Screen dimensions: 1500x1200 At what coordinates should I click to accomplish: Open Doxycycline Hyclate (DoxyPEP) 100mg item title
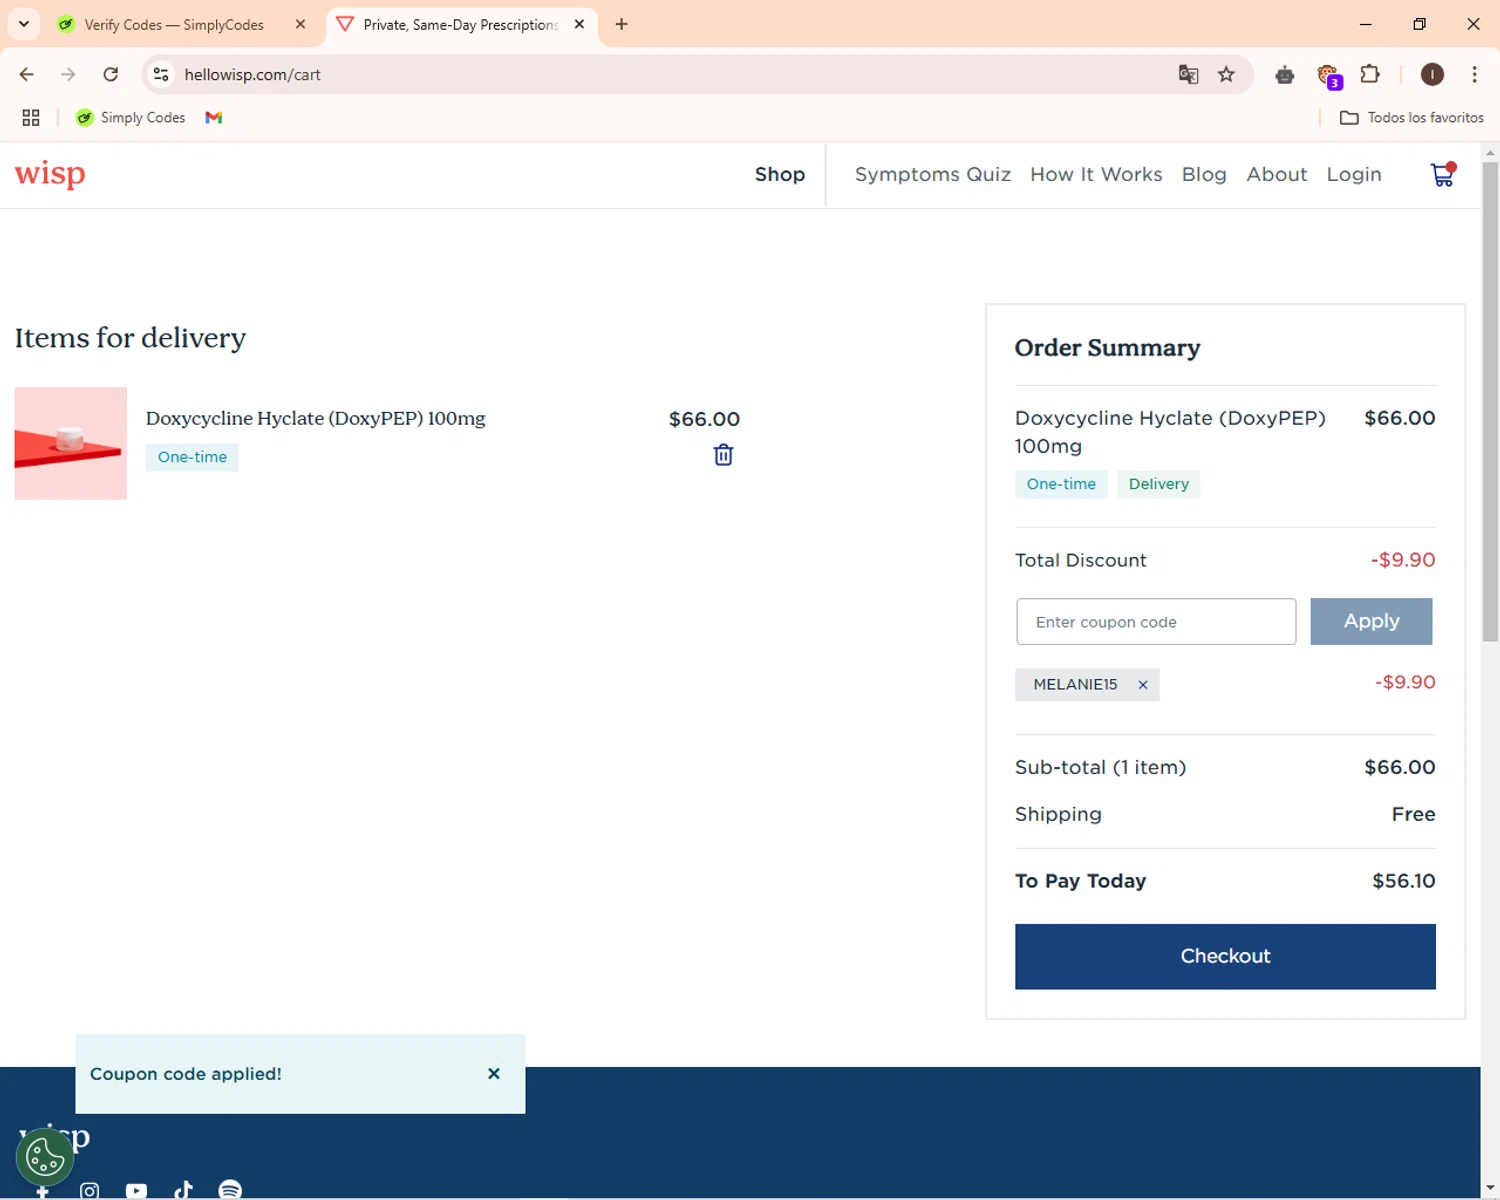point(316,418)
